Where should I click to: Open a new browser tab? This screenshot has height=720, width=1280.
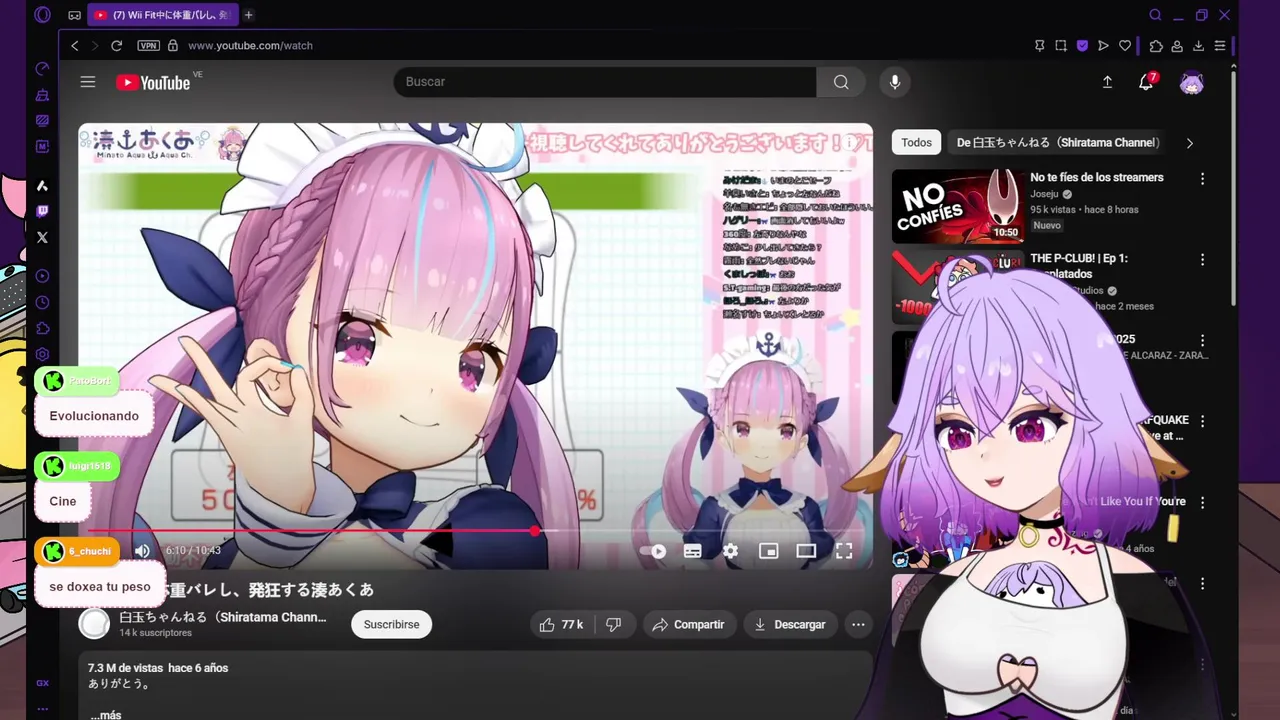coord(248,15)
